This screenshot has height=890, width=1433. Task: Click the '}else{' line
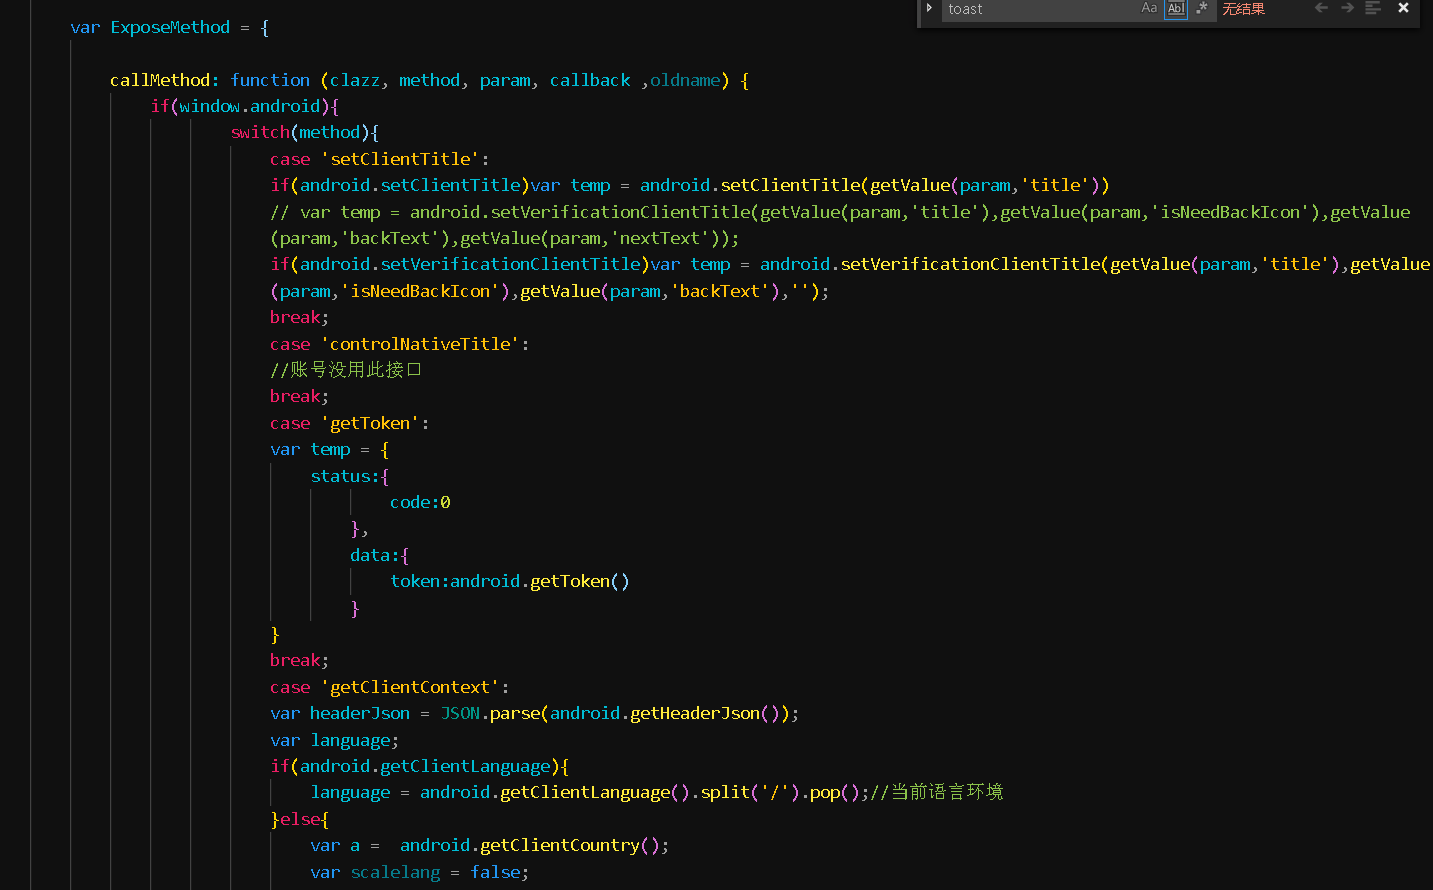(299, 819)
